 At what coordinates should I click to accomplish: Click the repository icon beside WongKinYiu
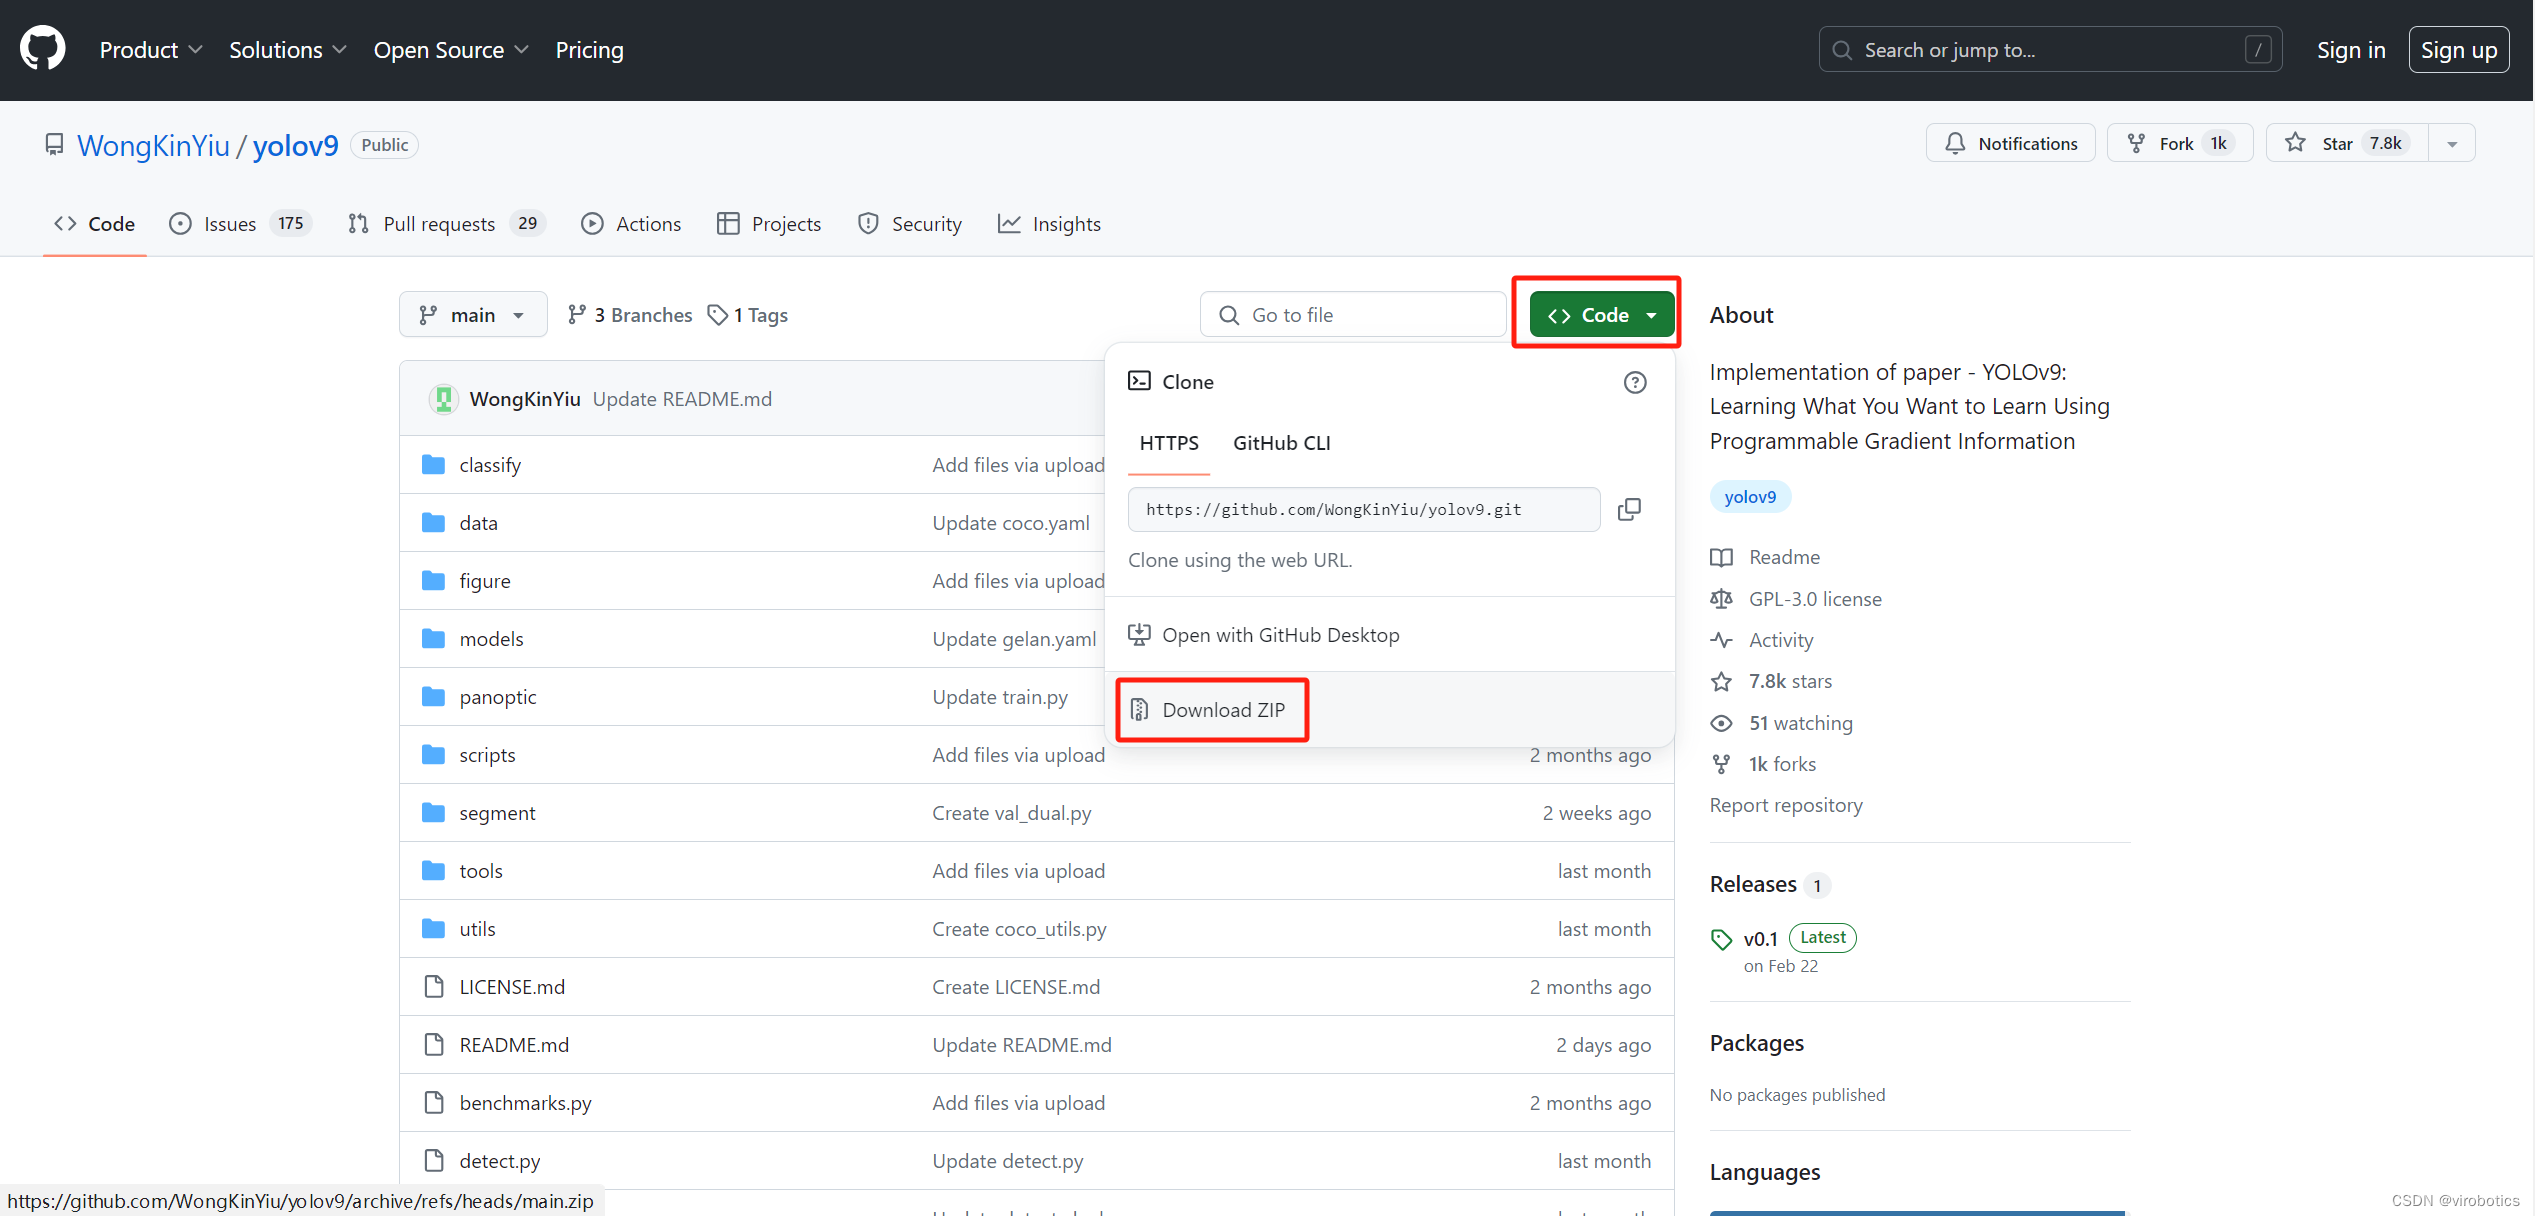pos(55,145)
